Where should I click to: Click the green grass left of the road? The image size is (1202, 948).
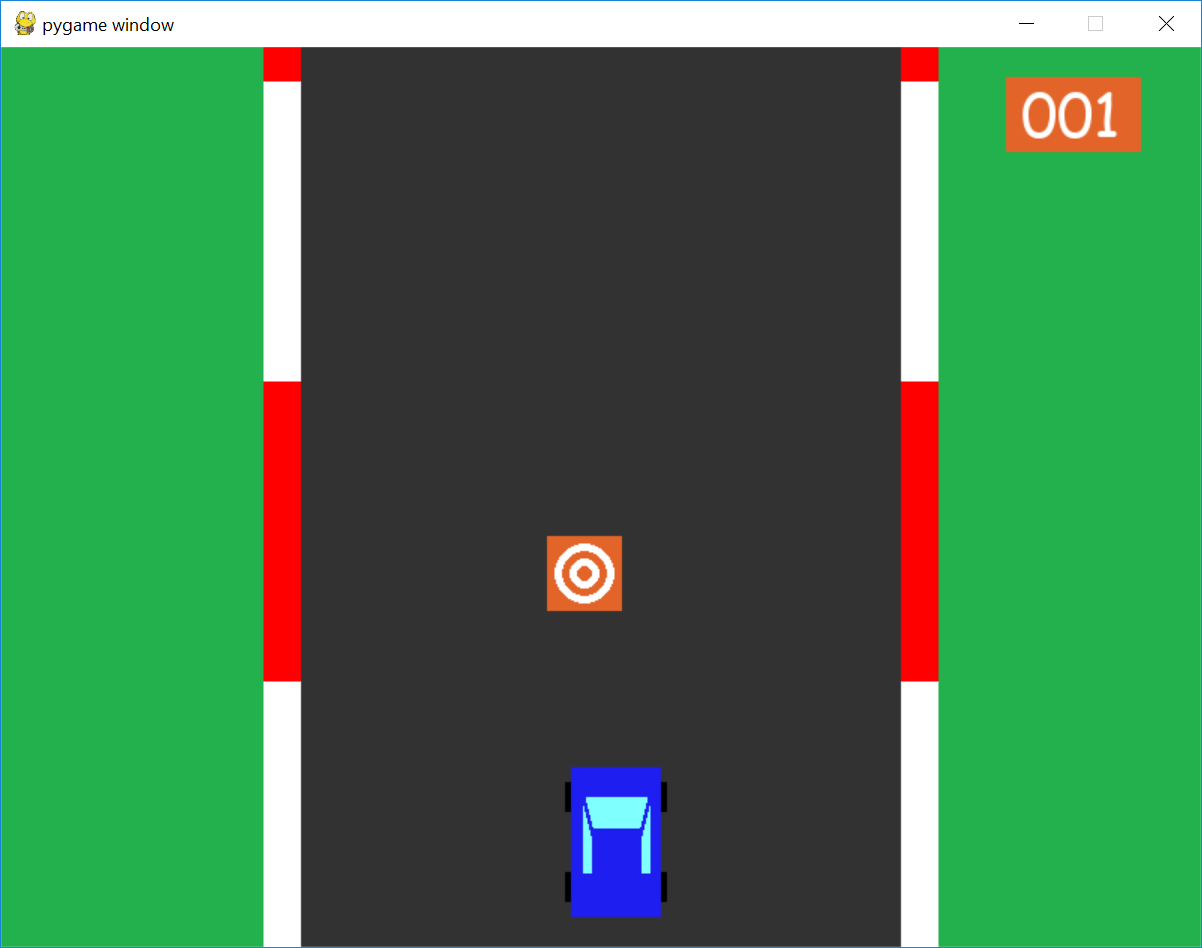click(x=132, y=500)
